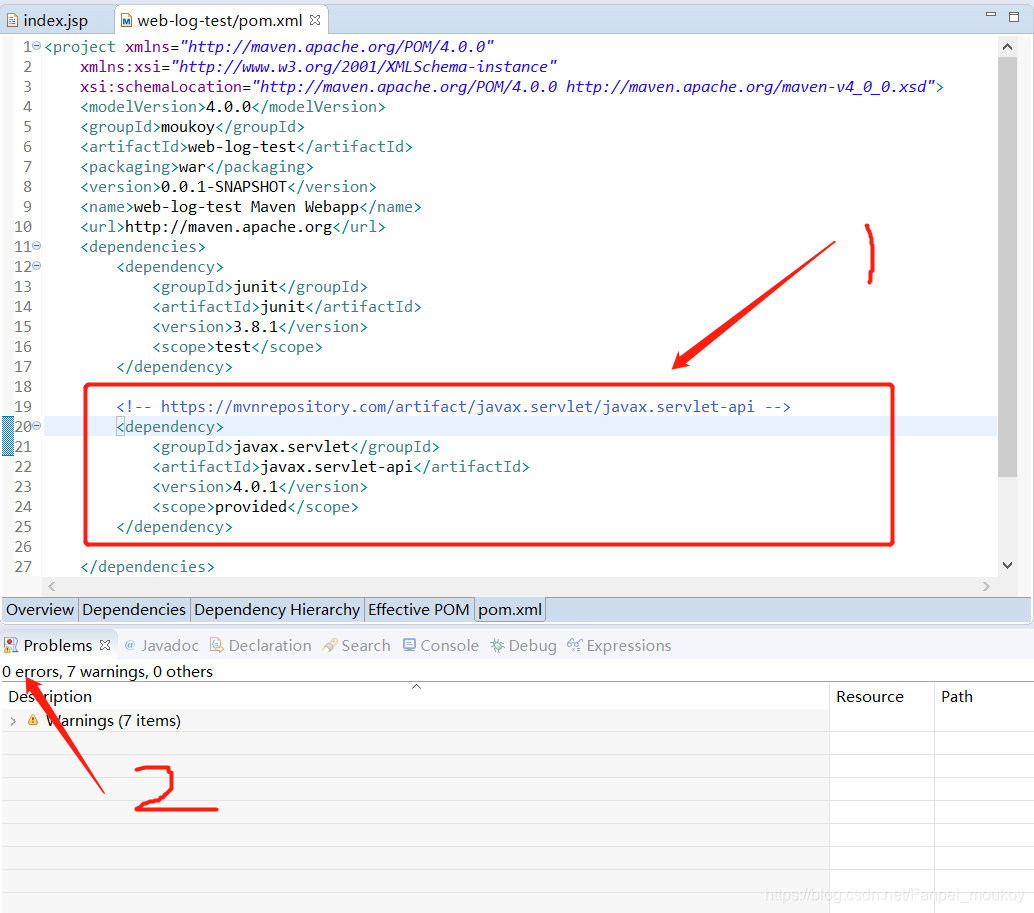Sort problems by Description column
Screen dimensions: 1034x913
[415, 696]
